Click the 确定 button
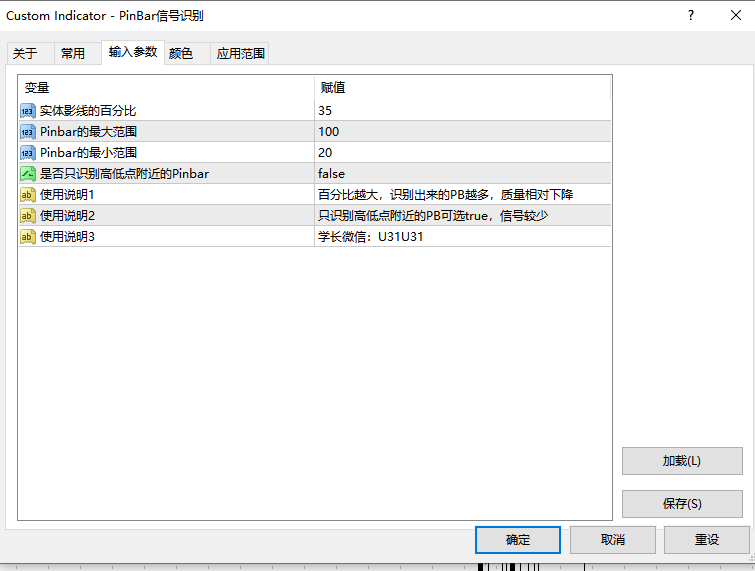Viewport: 755px width, 571px height. tap(518, 540)
